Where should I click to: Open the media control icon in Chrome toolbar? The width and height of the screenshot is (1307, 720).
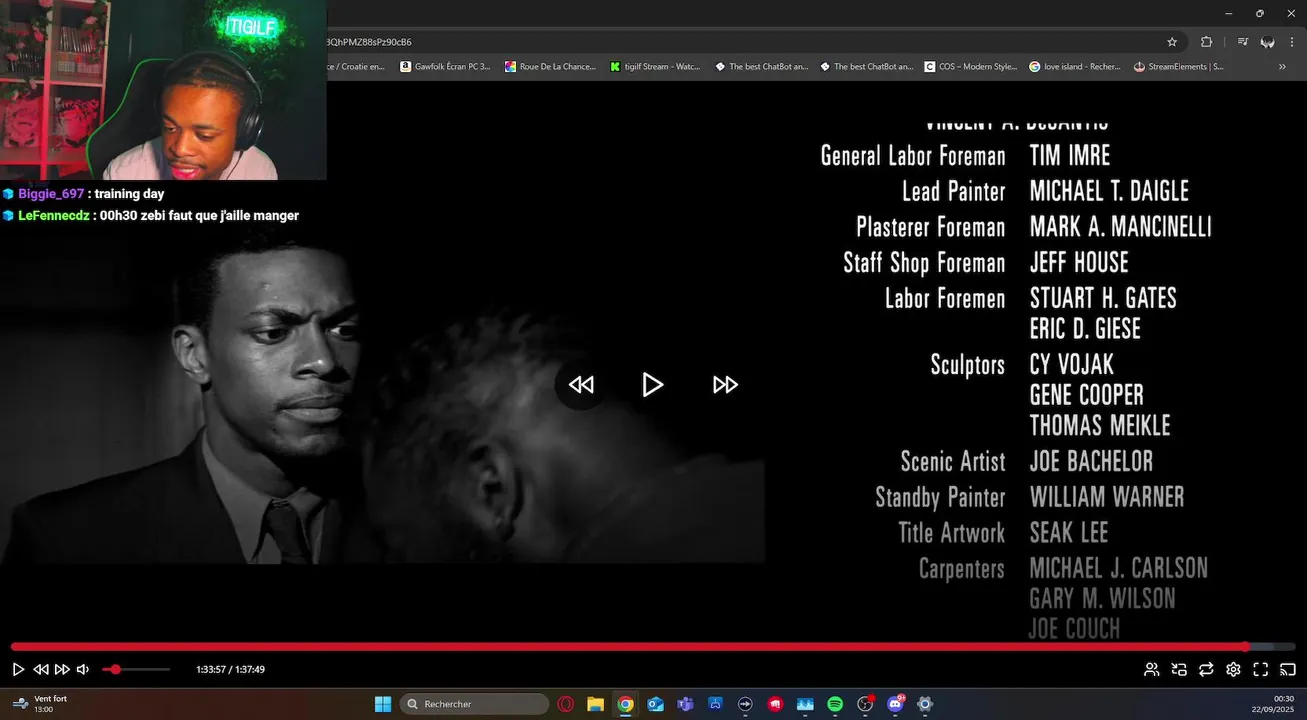(x=1243, y=42)
